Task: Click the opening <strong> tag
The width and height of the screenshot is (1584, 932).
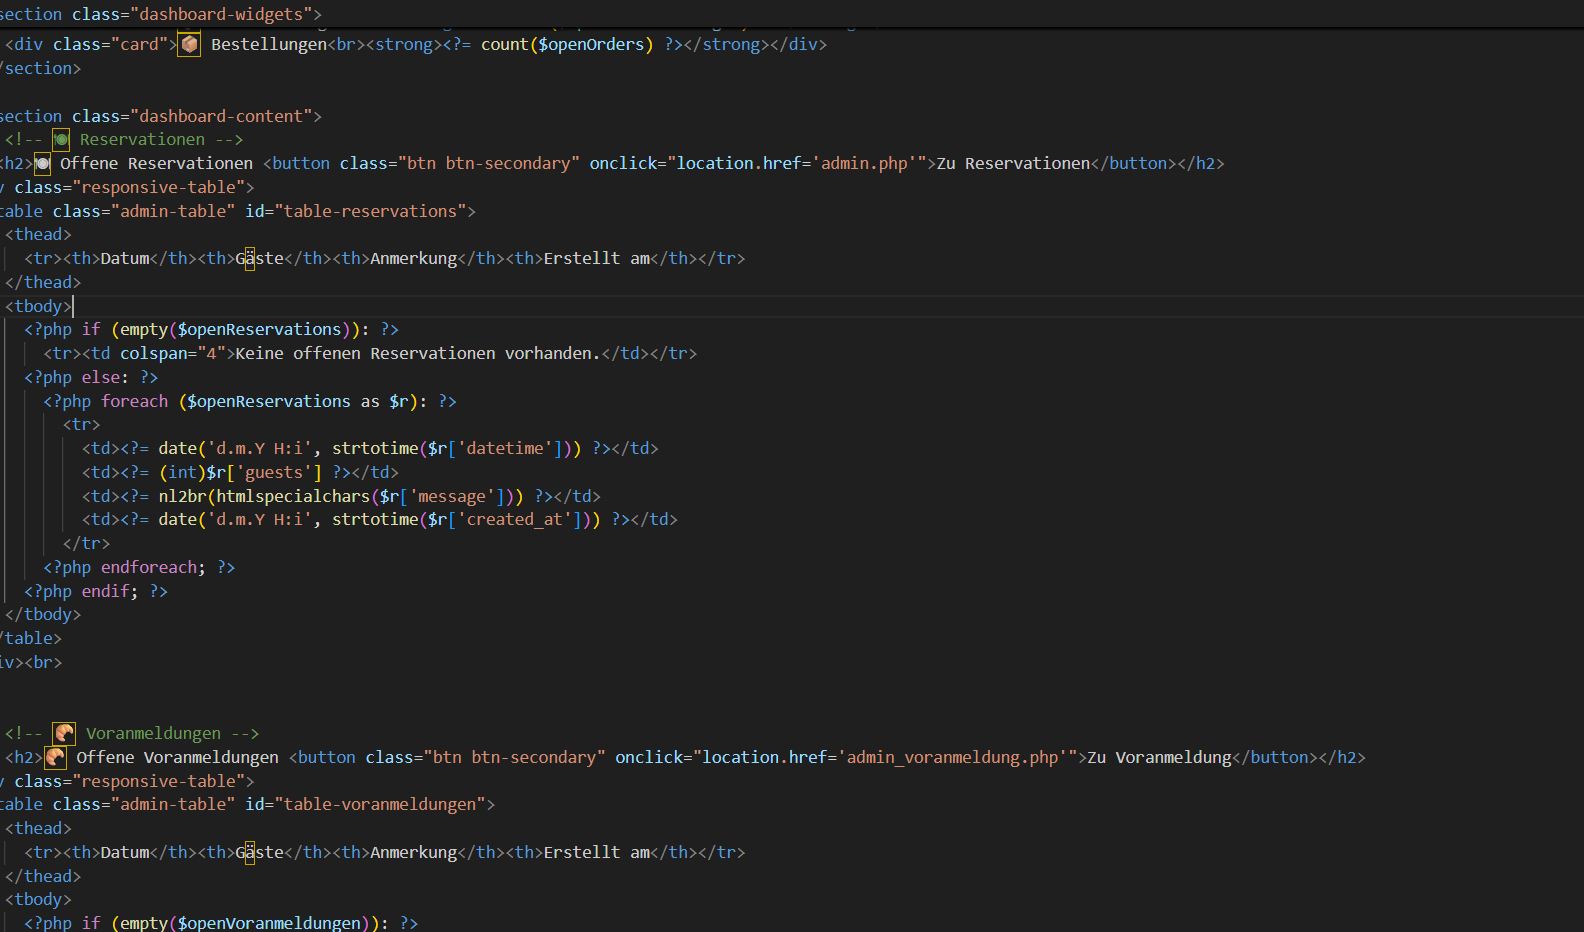Action: 404,45
